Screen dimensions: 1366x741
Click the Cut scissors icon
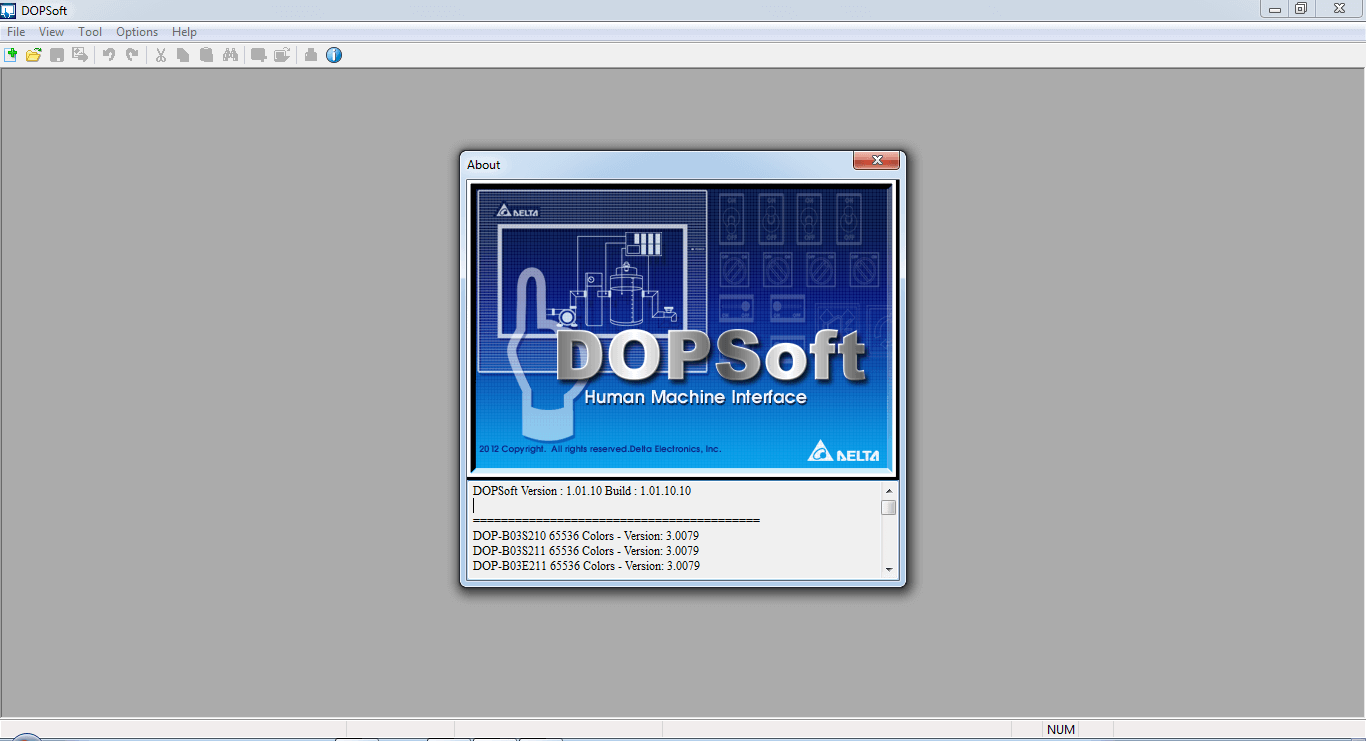point(160,55)
